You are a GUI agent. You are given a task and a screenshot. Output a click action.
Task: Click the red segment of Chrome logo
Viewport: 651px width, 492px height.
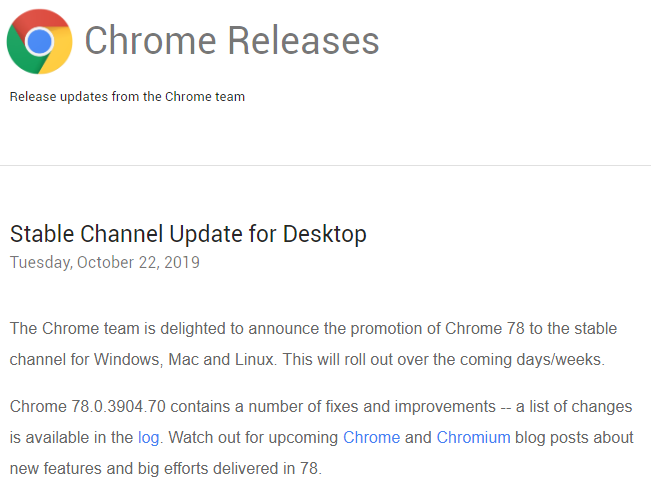tap(42, 19)
